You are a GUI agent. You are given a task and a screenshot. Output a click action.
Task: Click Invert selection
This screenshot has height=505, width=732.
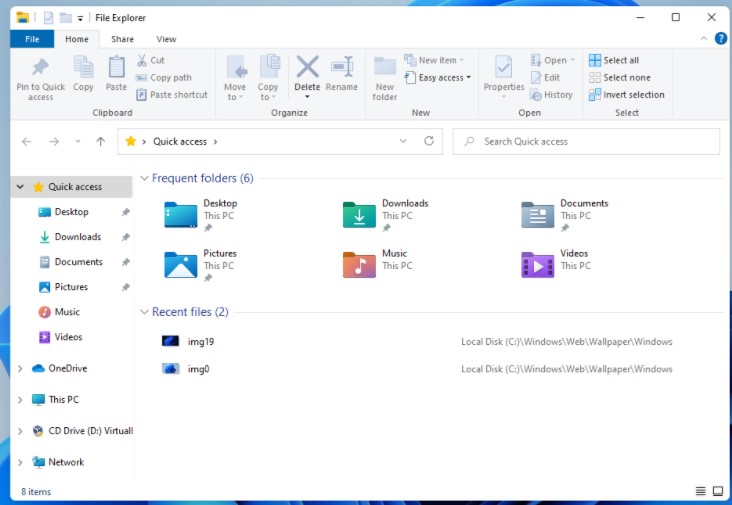pyautogui.click(x=626, y=95)
